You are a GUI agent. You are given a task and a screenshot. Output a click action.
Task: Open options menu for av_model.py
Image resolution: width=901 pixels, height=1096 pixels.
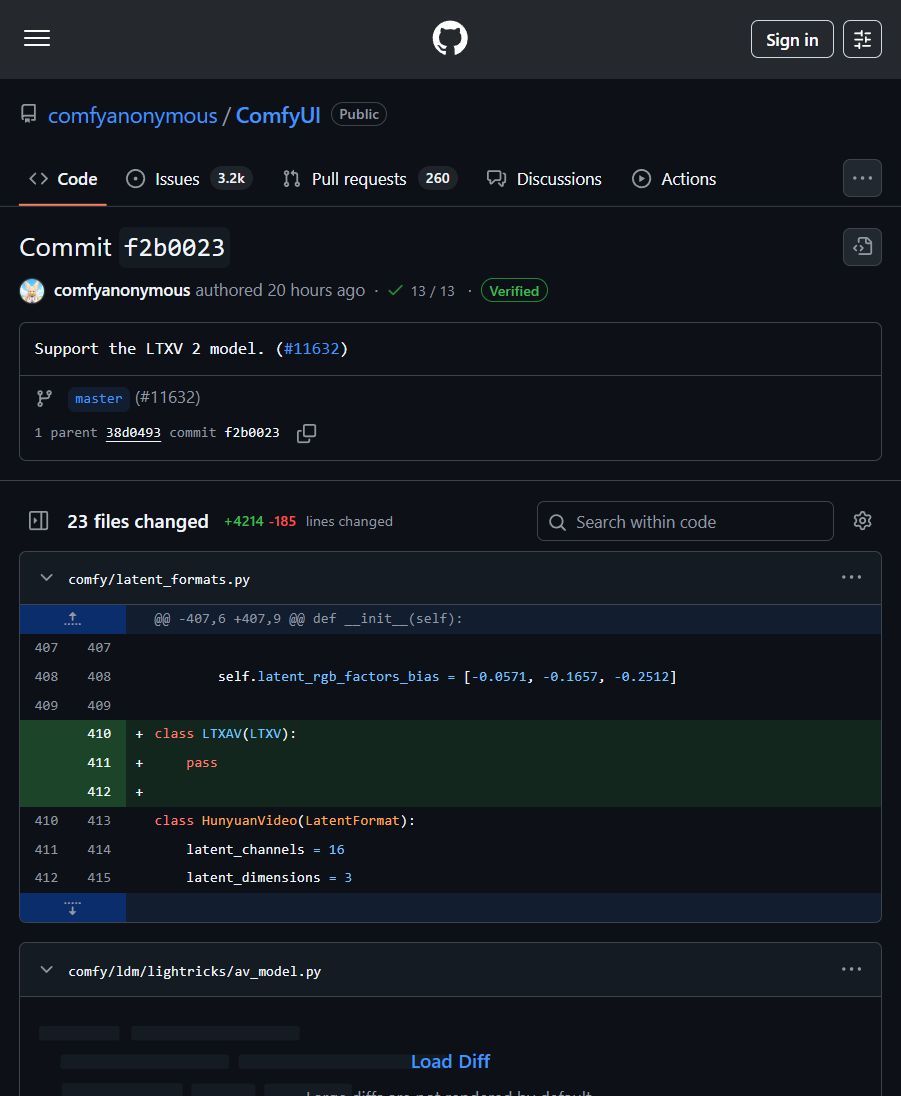point(851,969)
